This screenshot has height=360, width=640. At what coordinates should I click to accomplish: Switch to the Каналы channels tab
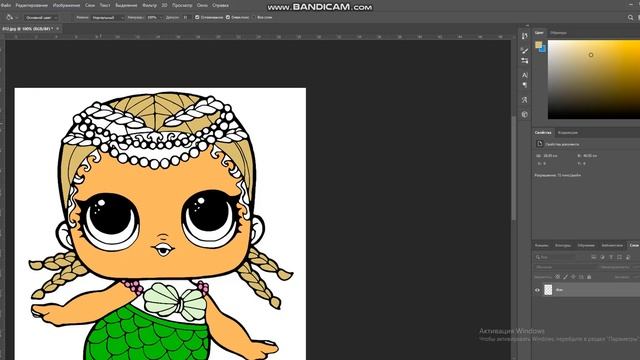pos(541,245)
